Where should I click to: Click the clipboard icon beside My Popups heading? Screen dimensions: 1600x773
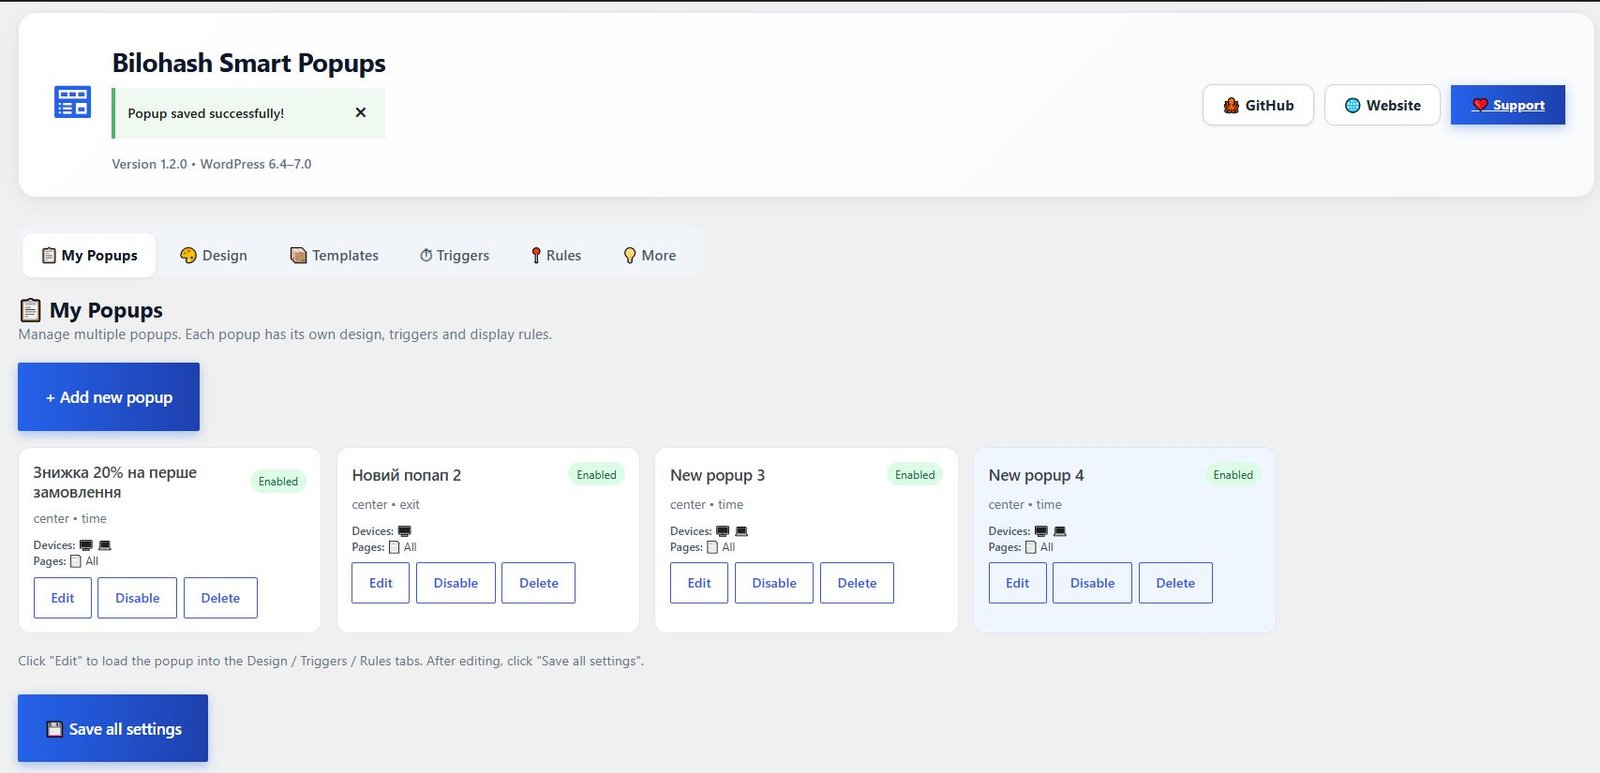31,310
